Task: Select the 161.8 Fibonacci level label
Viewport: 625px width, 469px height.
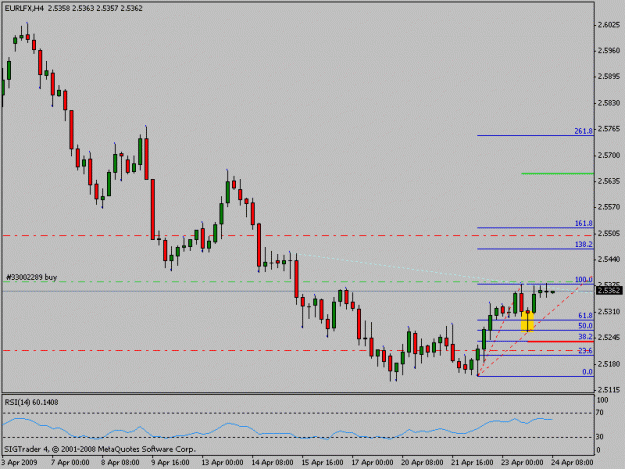Action: click(583, 223)
